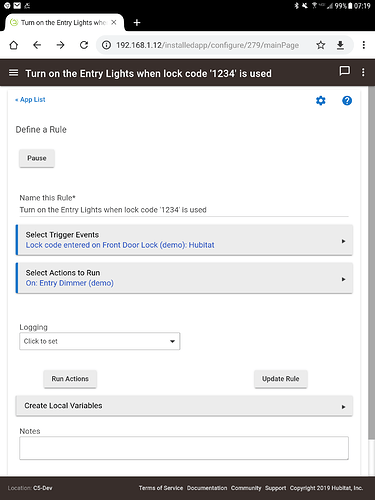Screen dimensions: 375x500
Task: Go forward in the browser
Action: 60,45
